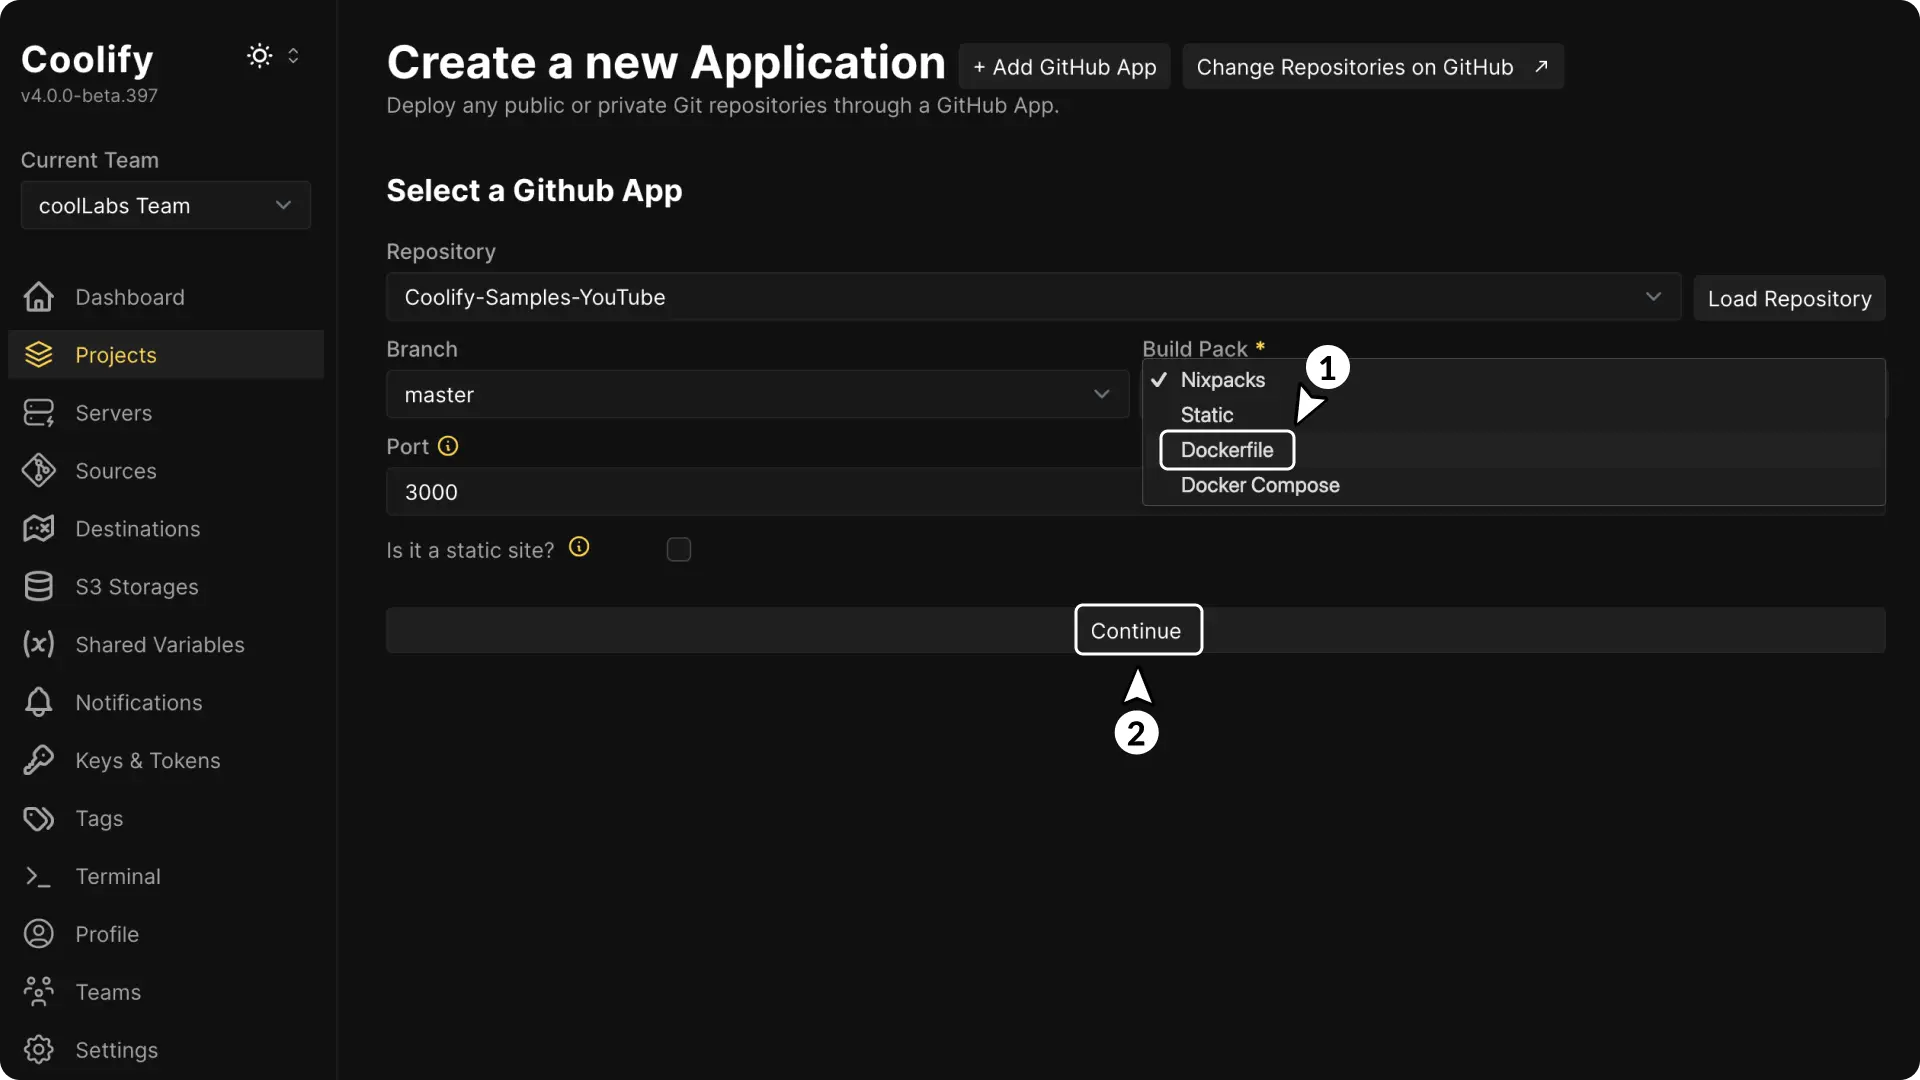Click the Sources git icon
The image size is (1920, 1080).
coord(39,471)
